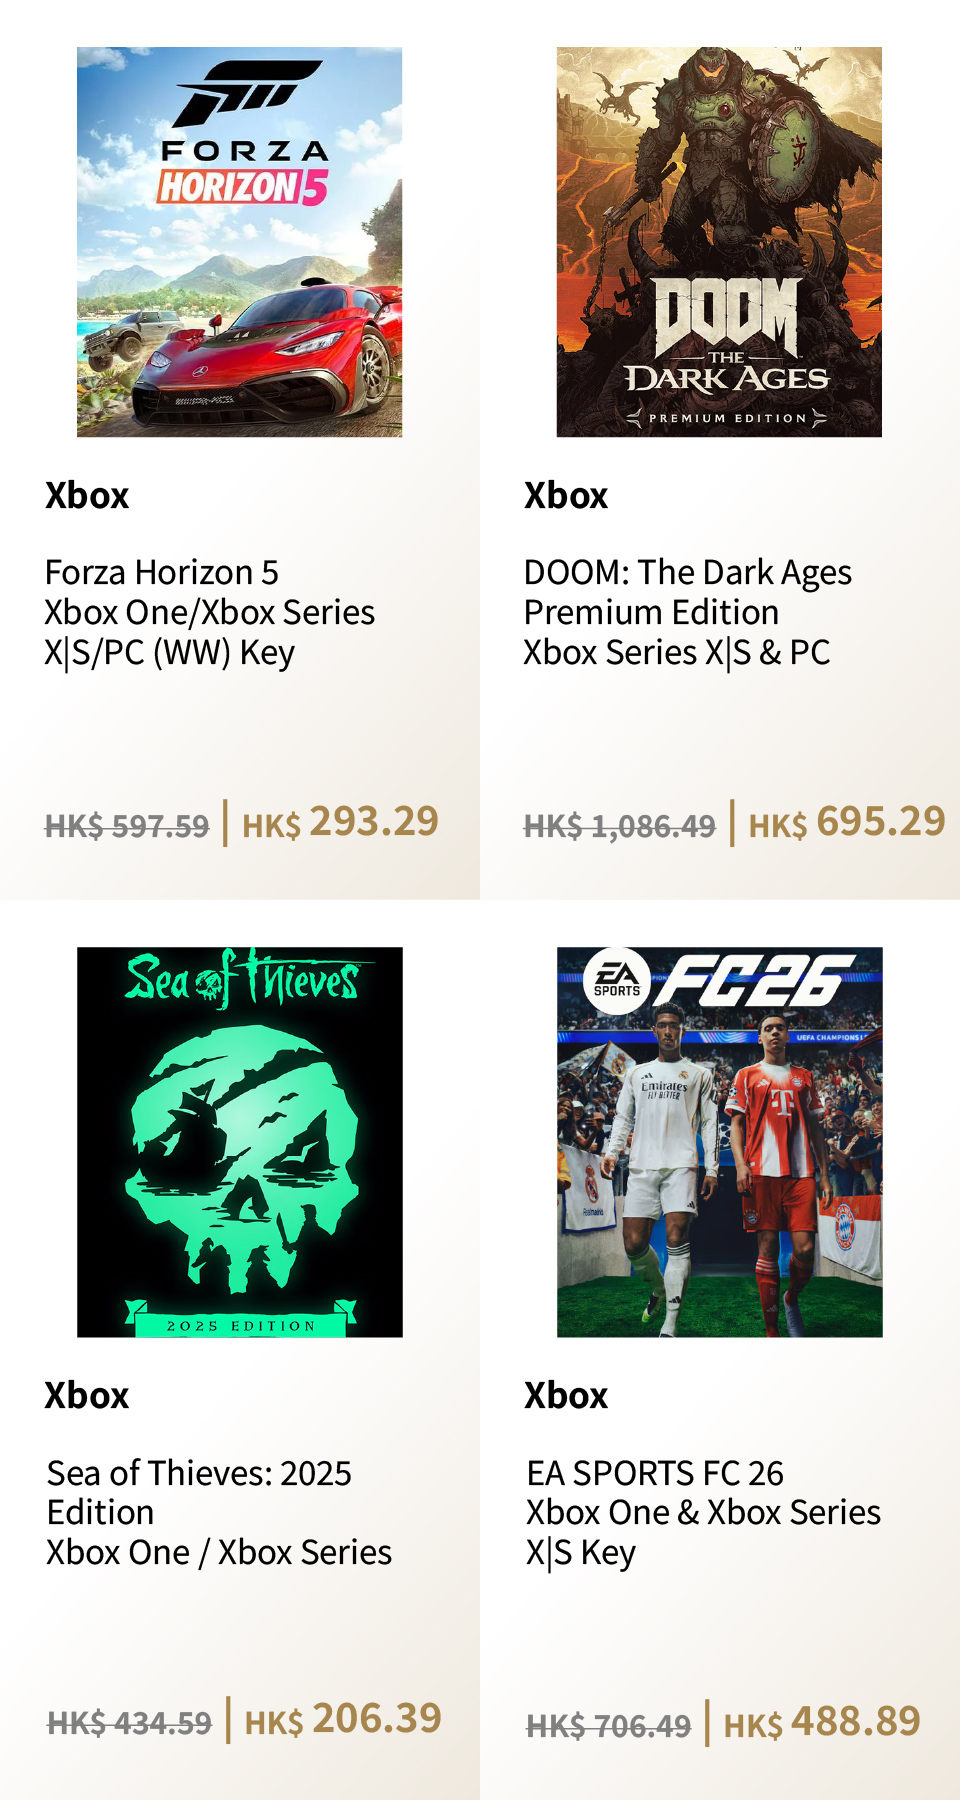960x1800 pixels.
Task: Click the DOOM Premium Edition product title
Action: click(687, 612)
